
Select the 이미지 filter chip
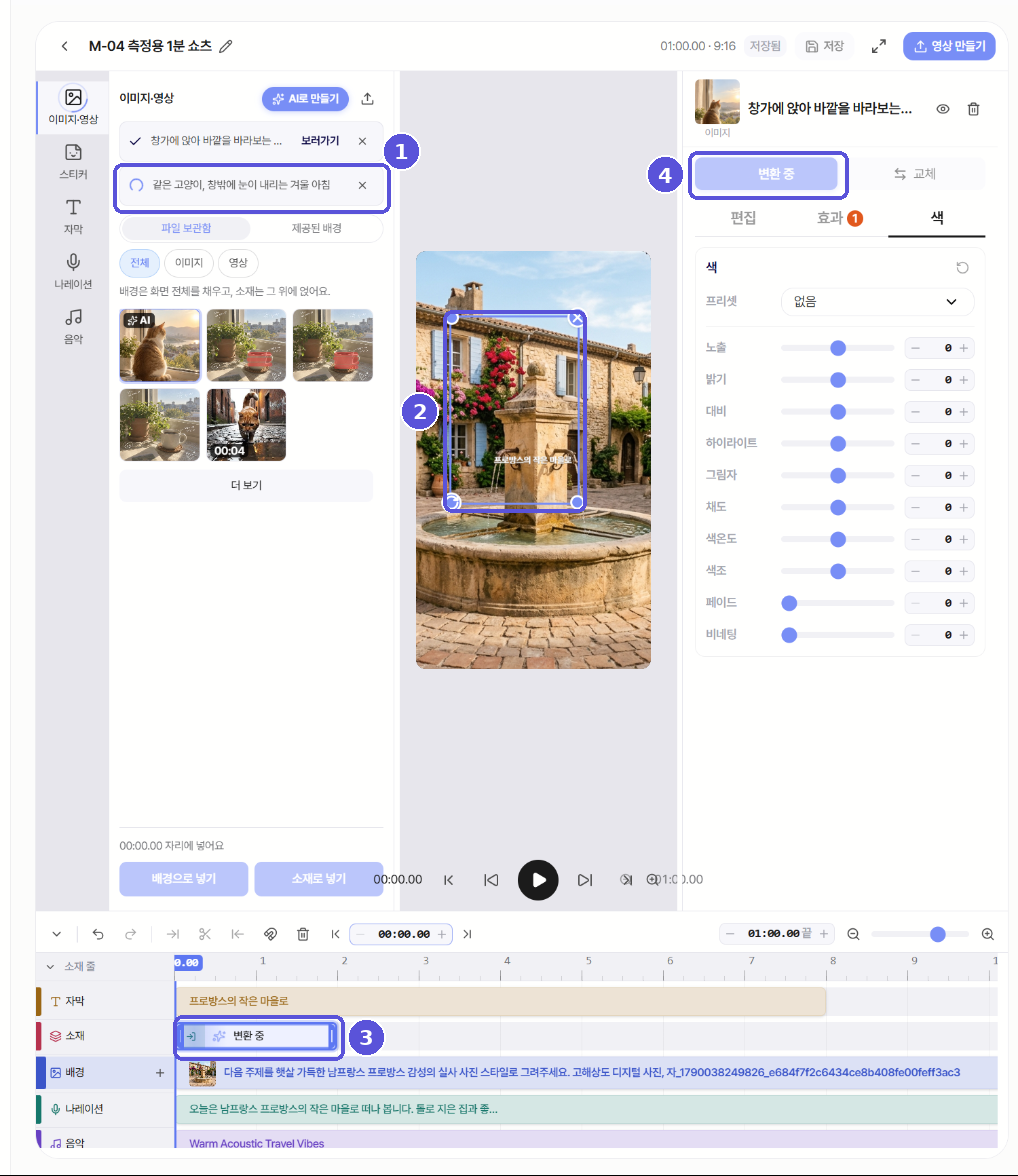click(189, 262)
